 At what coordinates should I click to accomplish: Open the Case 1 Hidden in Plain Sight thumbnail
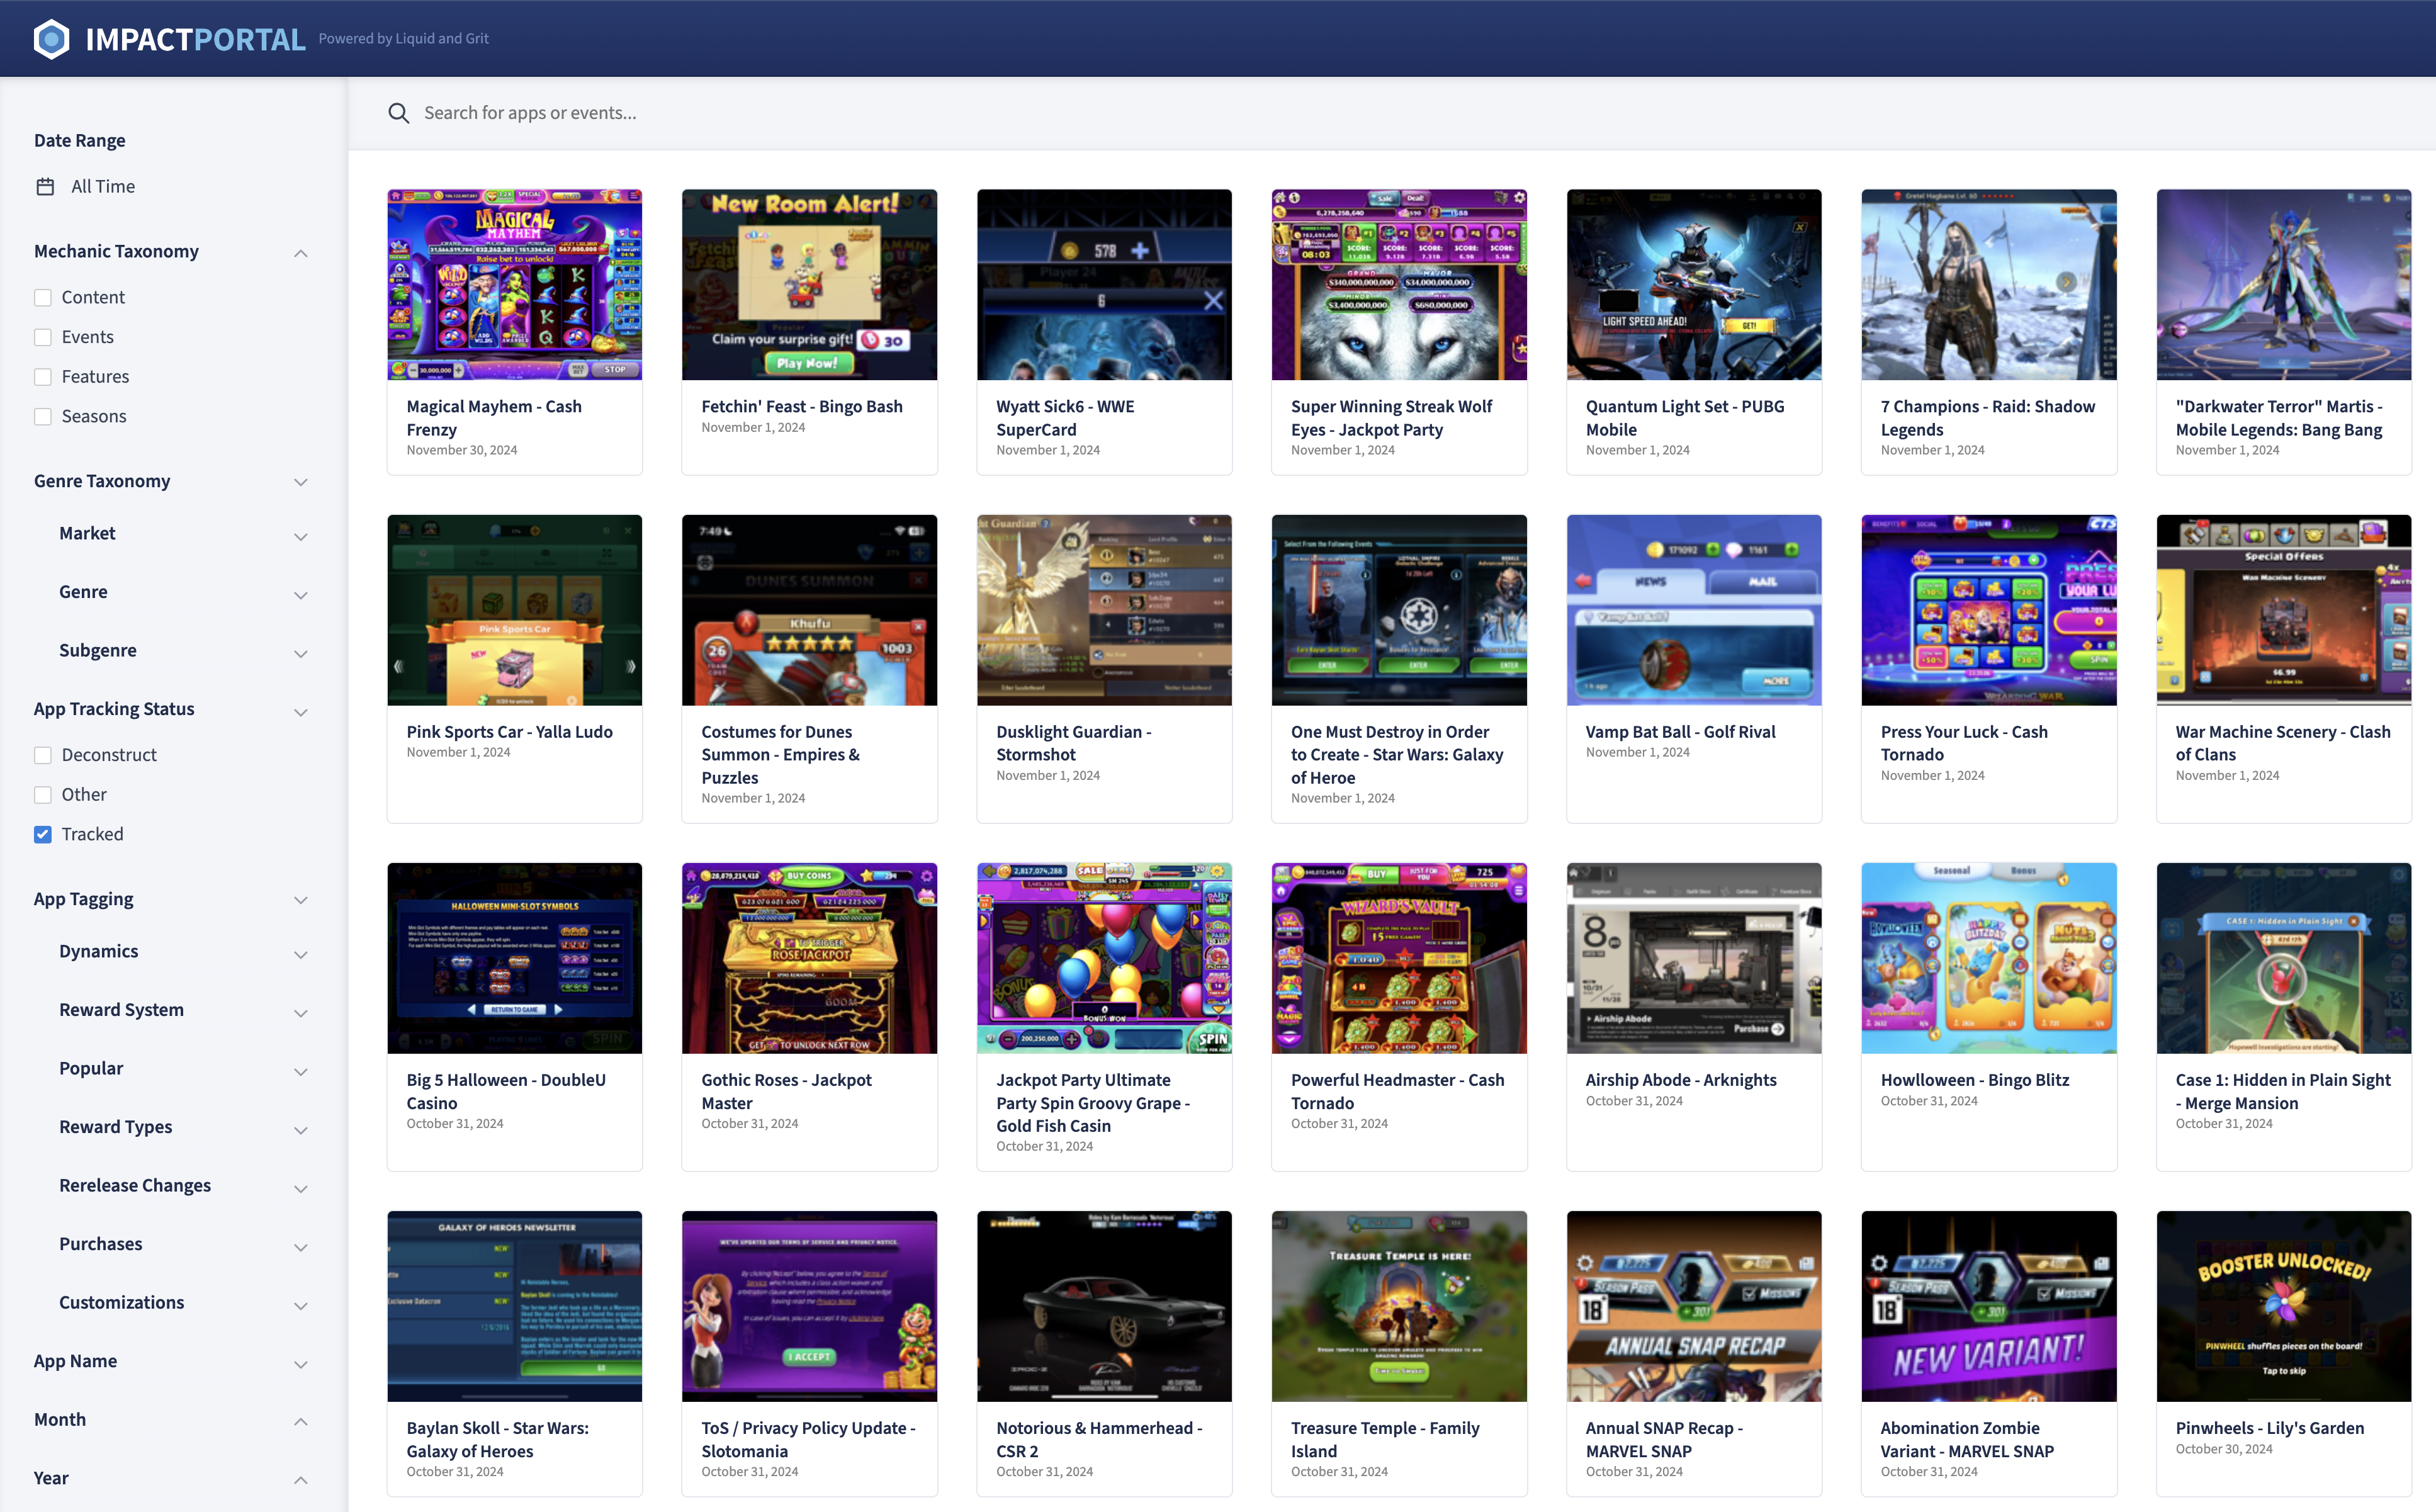pyautogui.click(x=2284, y=958)
